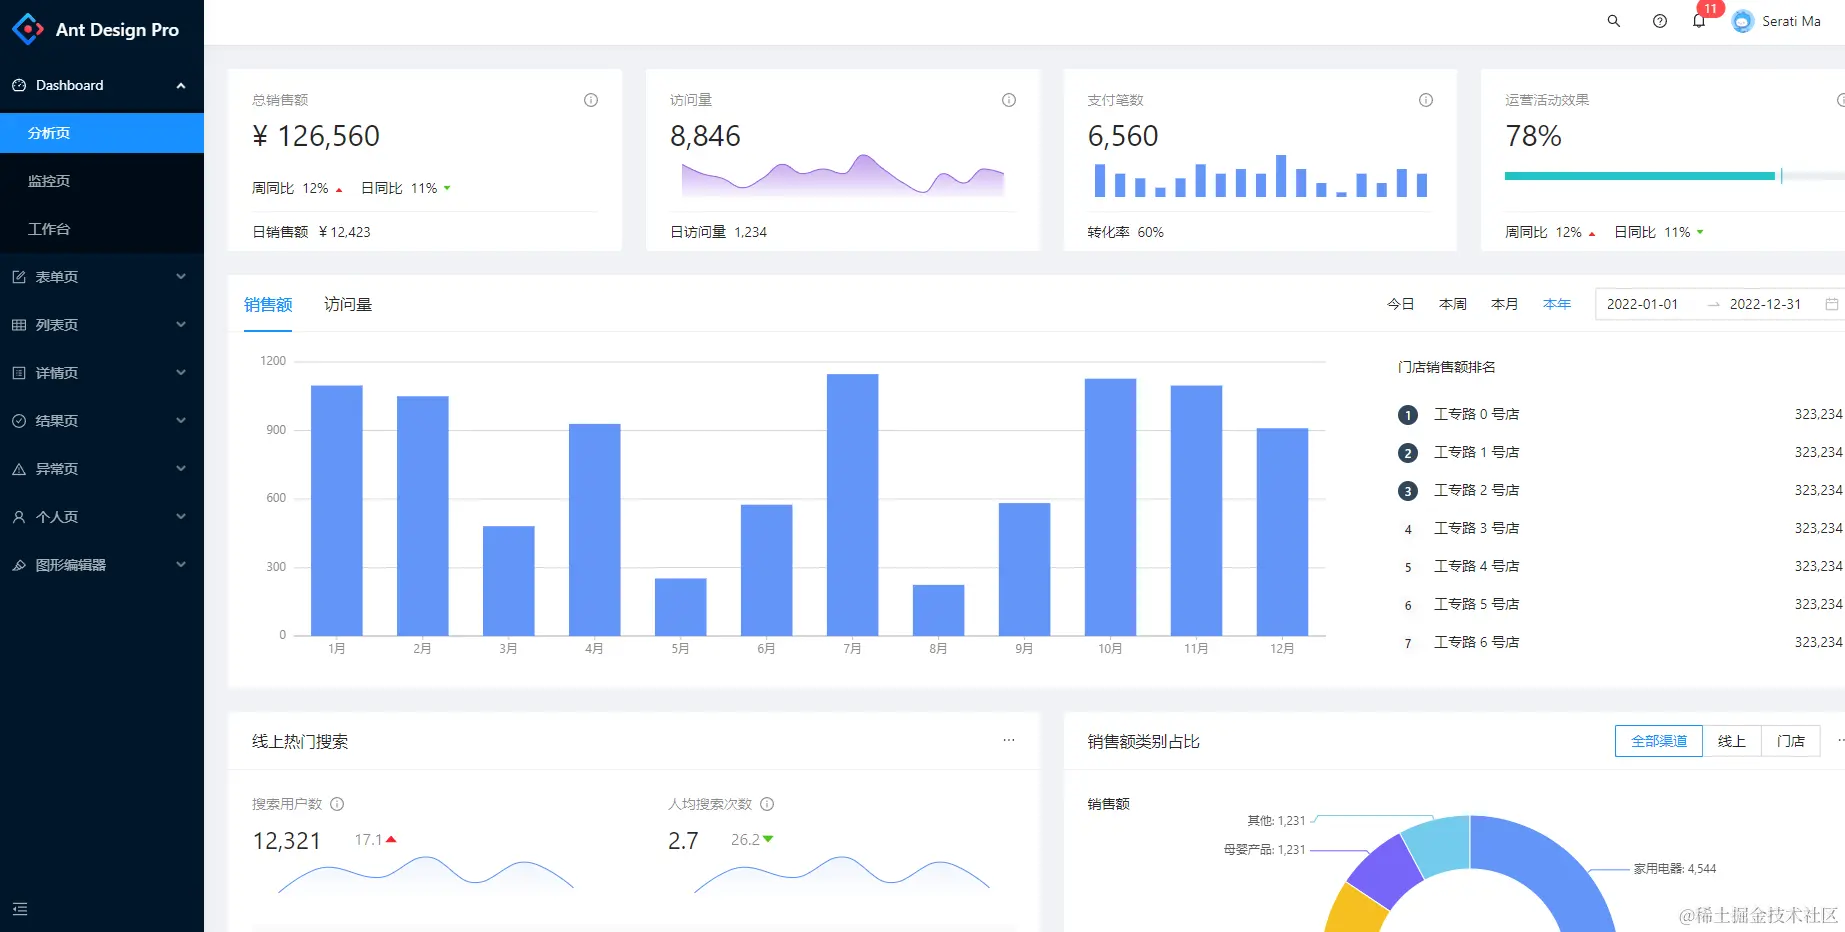The height and width of the screenshot is (932, 1845).
Task: Click 工专路 0 号店 ranking row
Action: click(x=1620, y=414)
